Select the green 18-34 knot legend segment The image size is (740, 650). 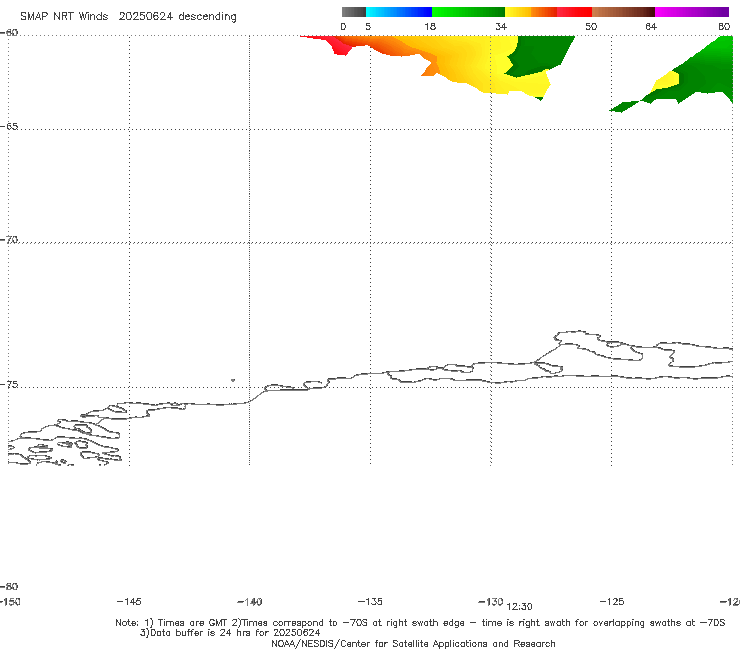pos(468,12)
